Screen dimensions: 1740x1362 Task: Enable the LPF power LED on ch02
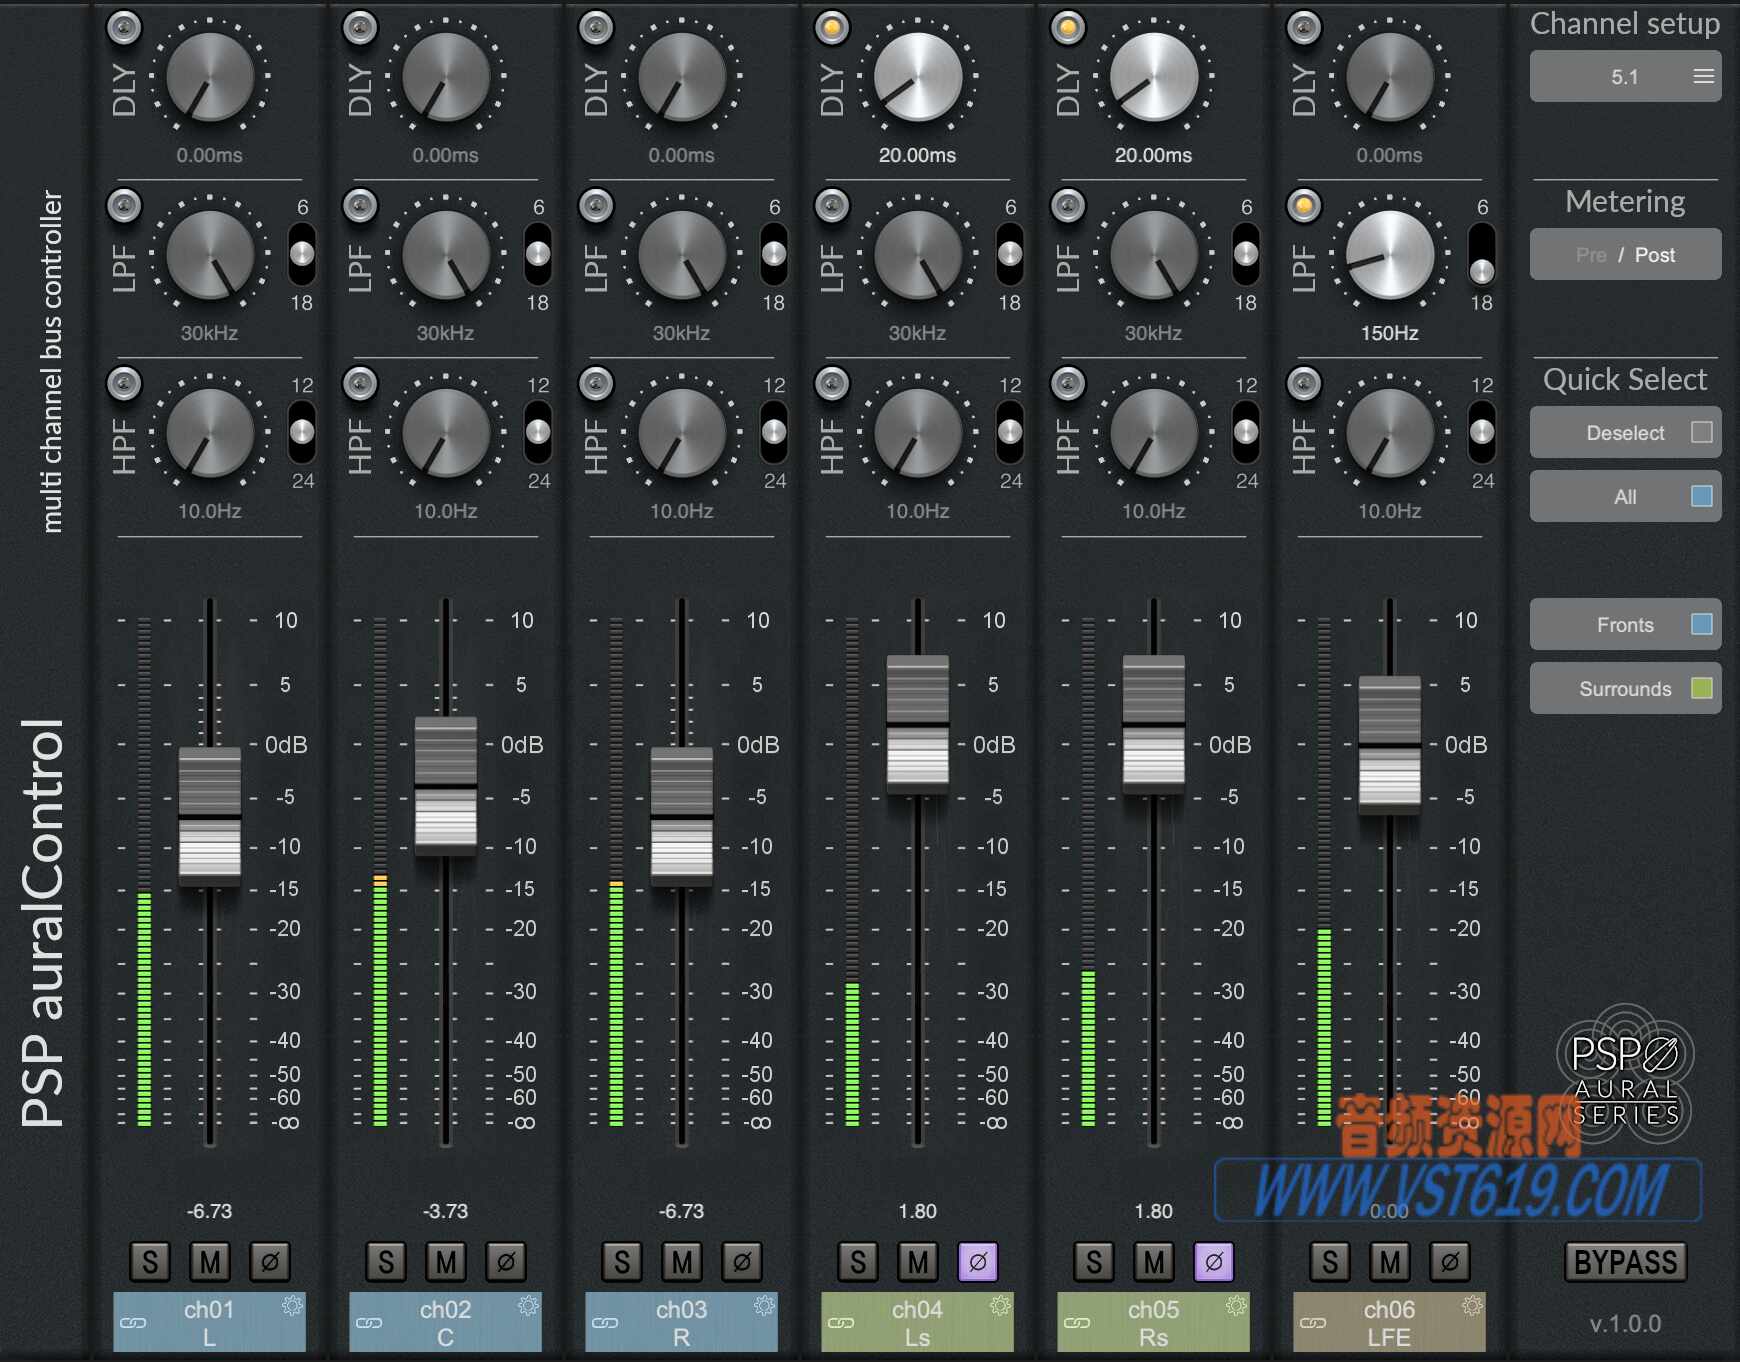[x=360, y=206]
